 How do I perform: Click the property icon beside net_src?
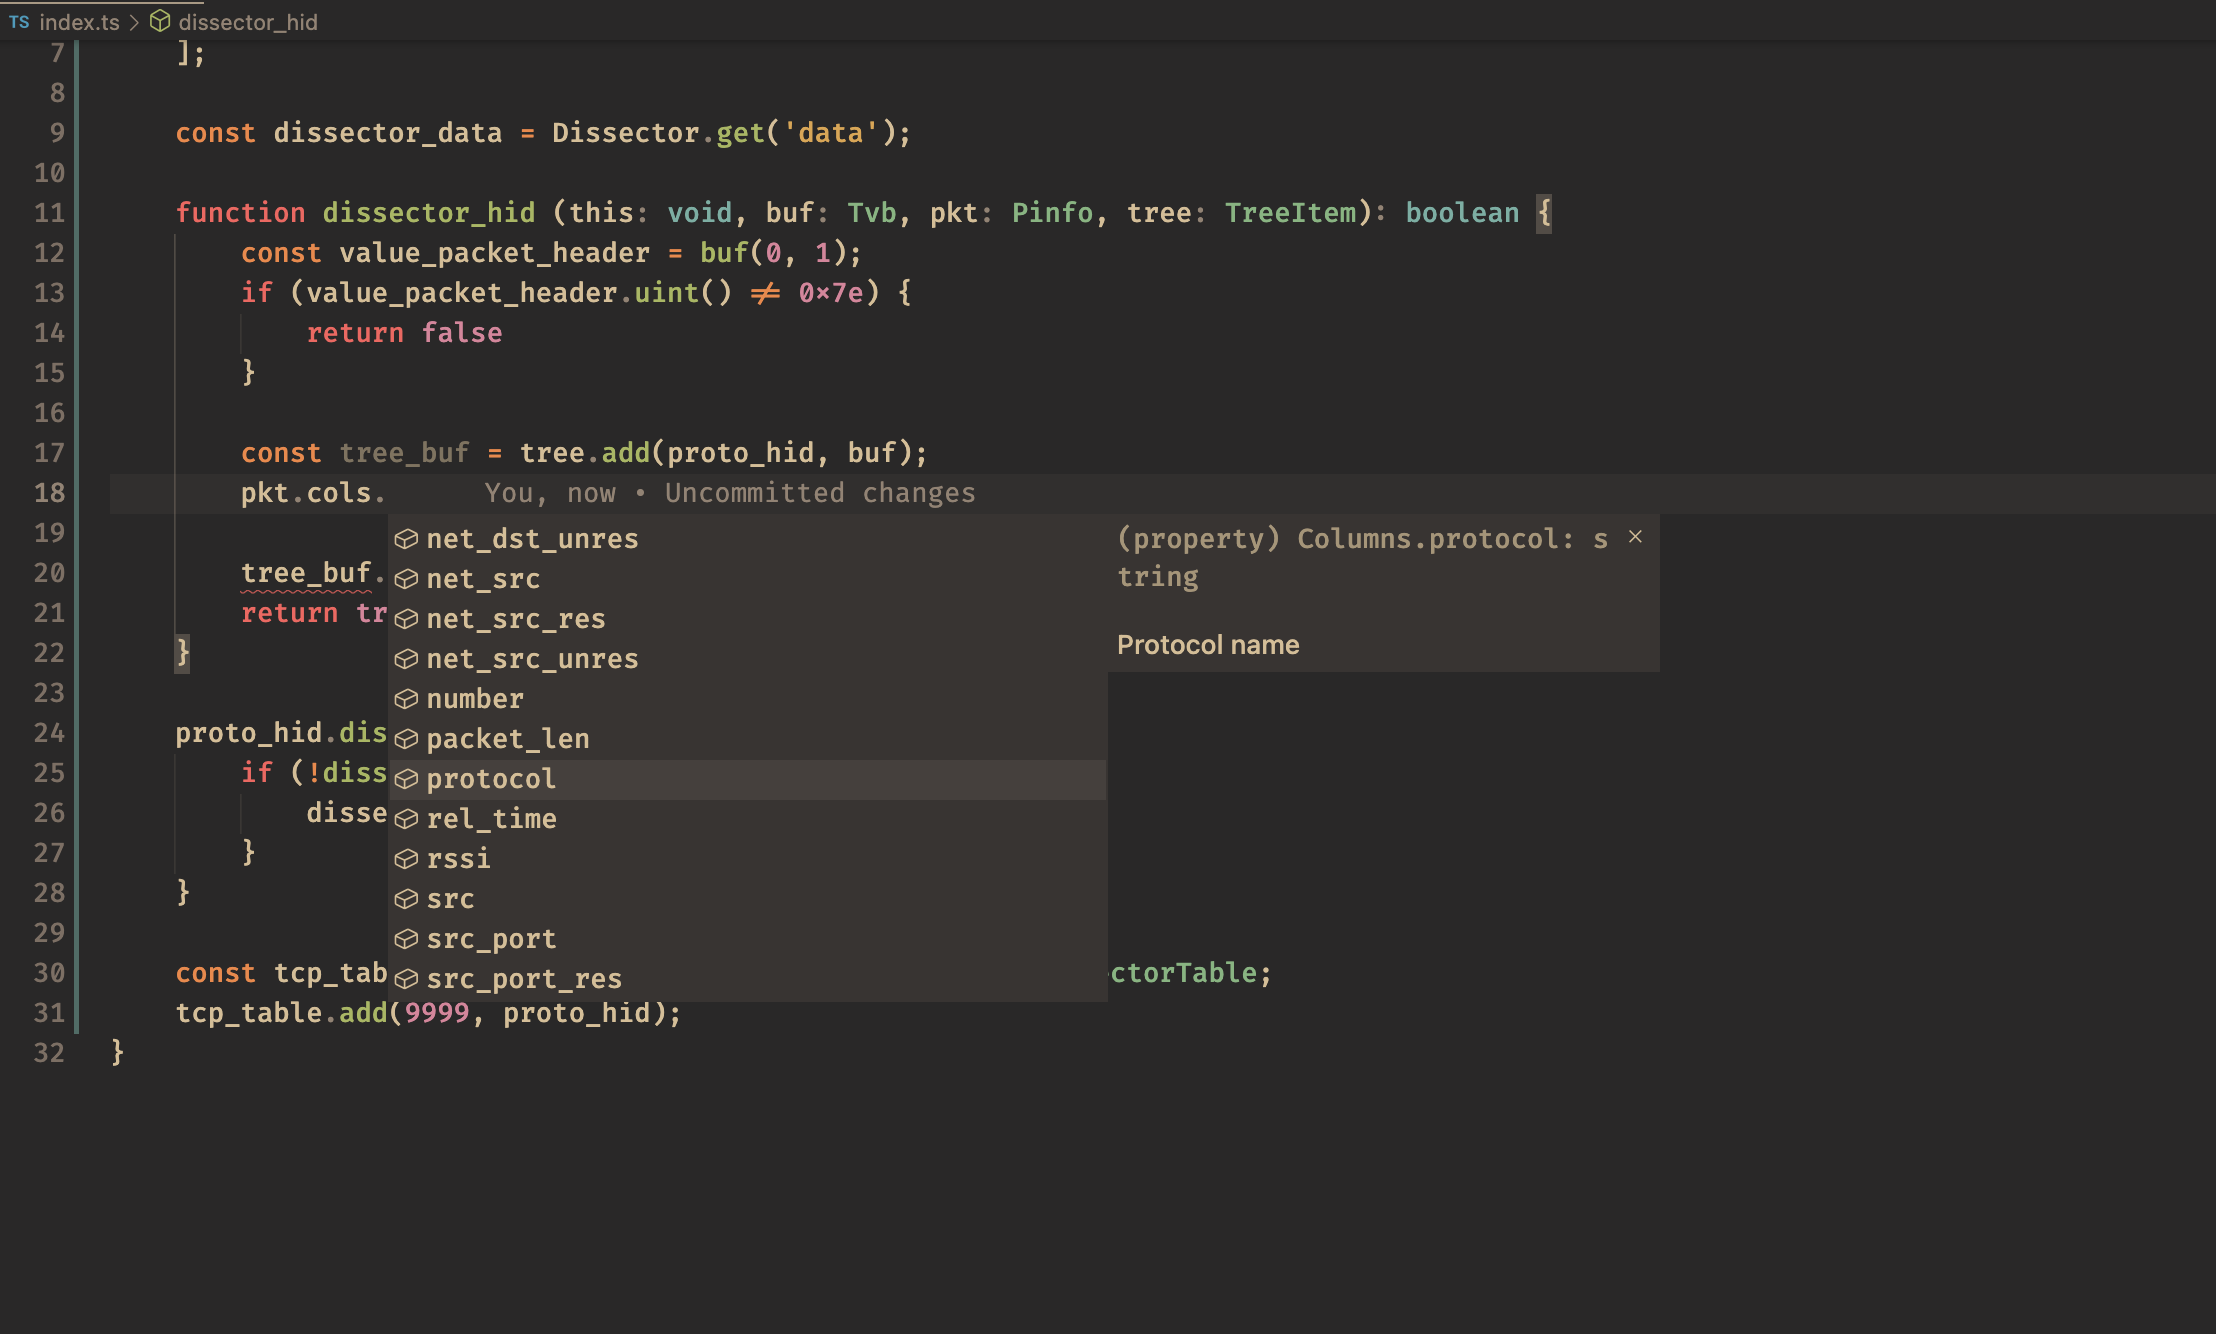(406, 579)
